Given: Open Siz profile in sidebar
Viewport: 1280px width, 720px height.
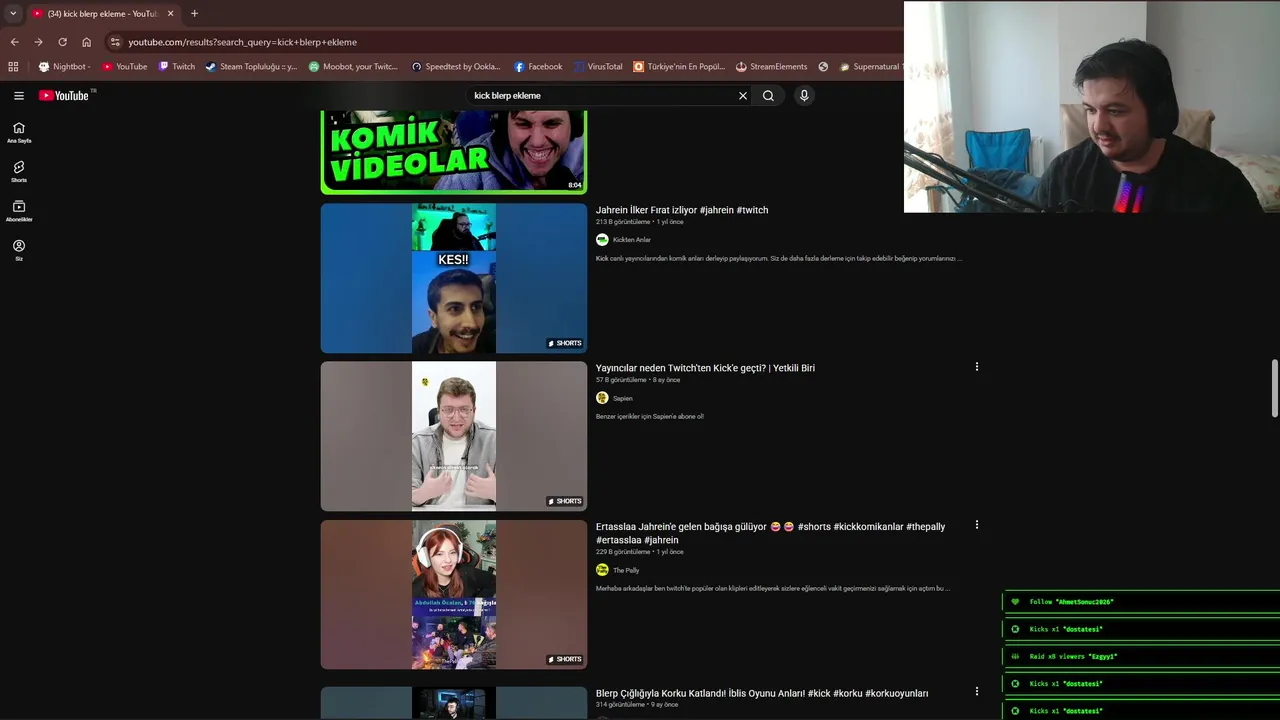Looking at the screenshot, I should coord(19,250).
